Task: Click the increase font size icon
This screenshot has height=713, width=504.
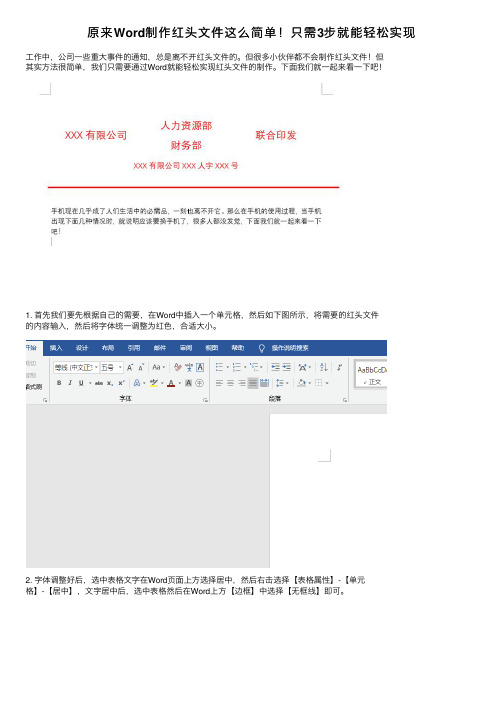Action: (130, 367)
